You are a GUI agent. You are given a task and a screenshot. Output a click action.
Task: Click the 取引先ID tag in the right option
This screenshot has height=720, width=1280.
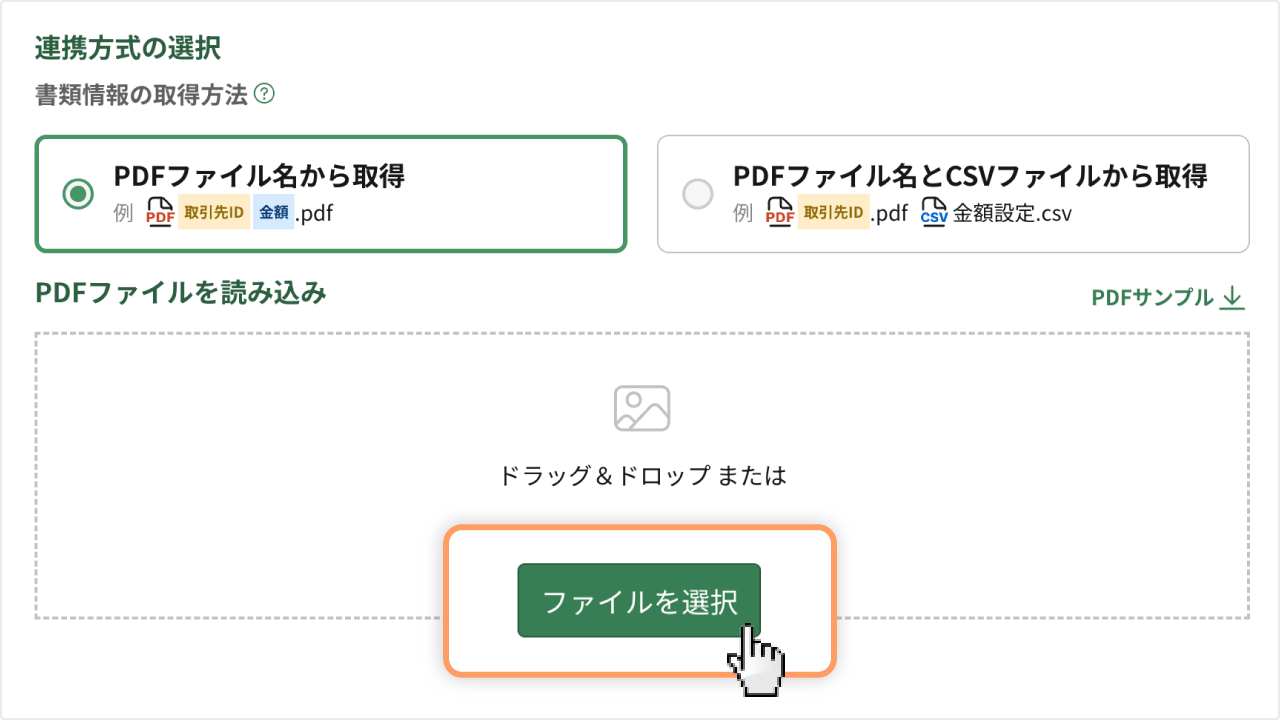coord(834,213)
